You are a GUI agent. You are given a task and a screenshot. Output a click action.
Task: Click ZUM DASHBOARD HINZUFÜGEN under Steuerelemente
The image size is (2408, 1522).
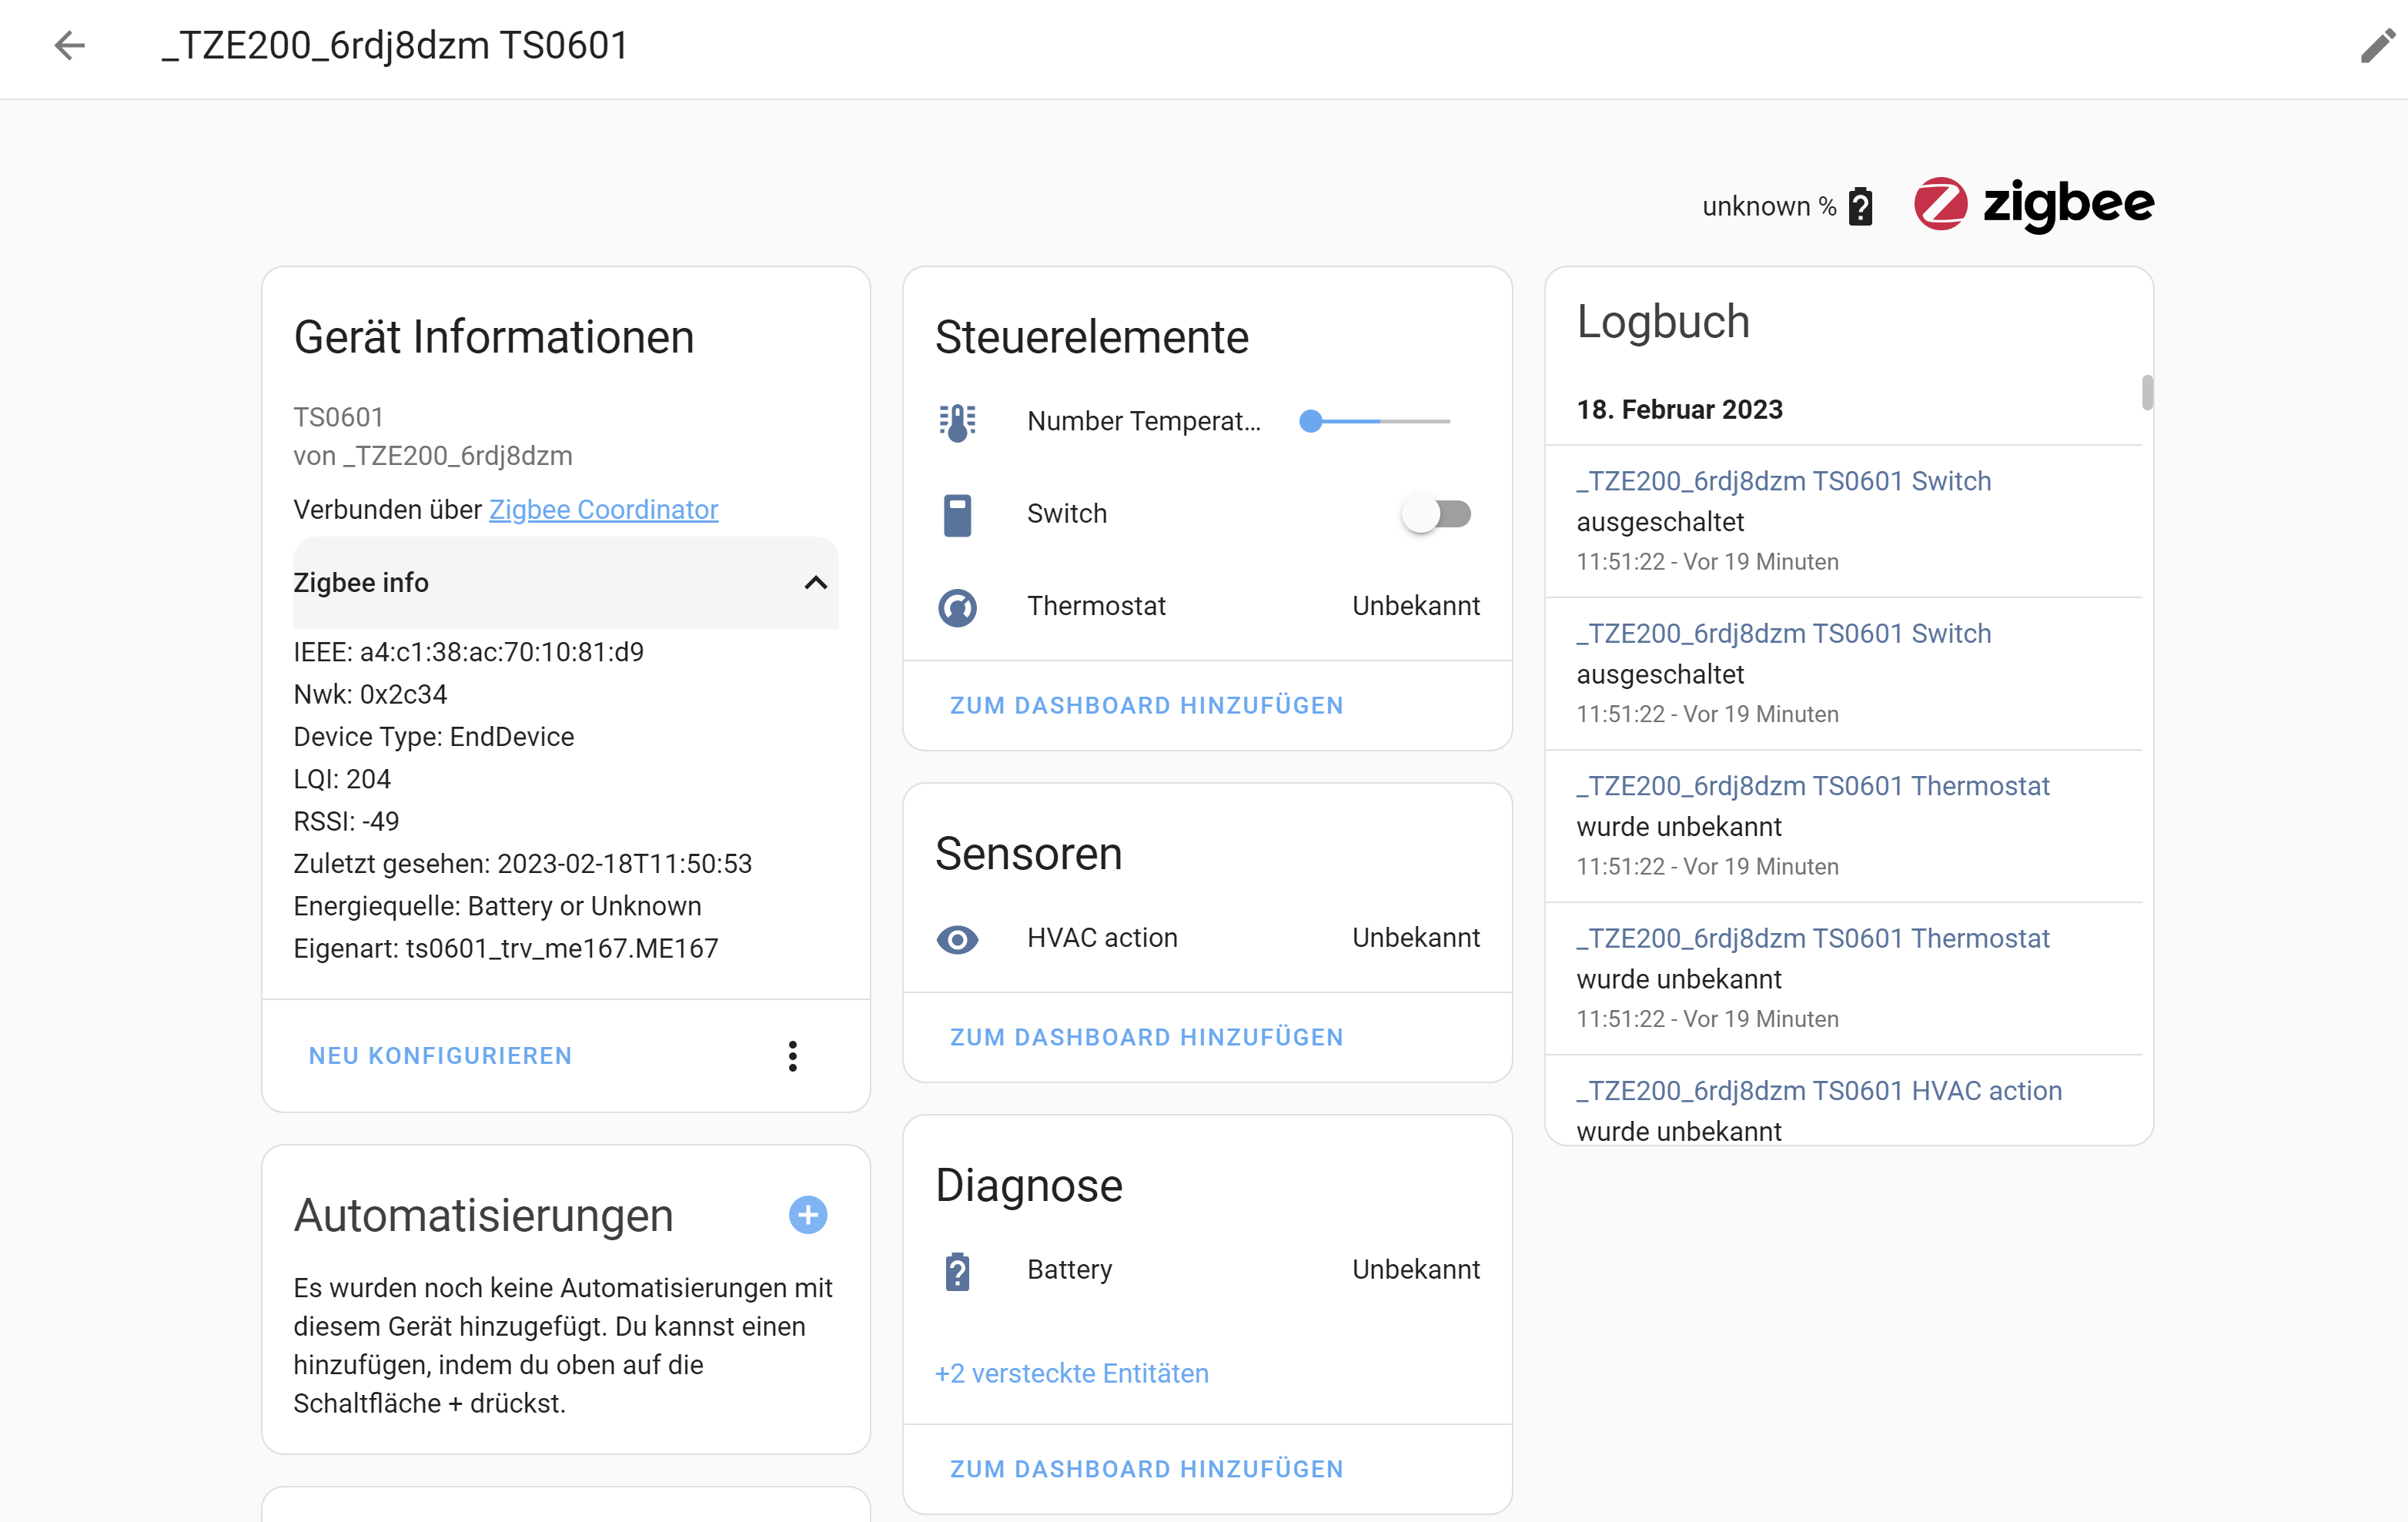click(1146, 705)
